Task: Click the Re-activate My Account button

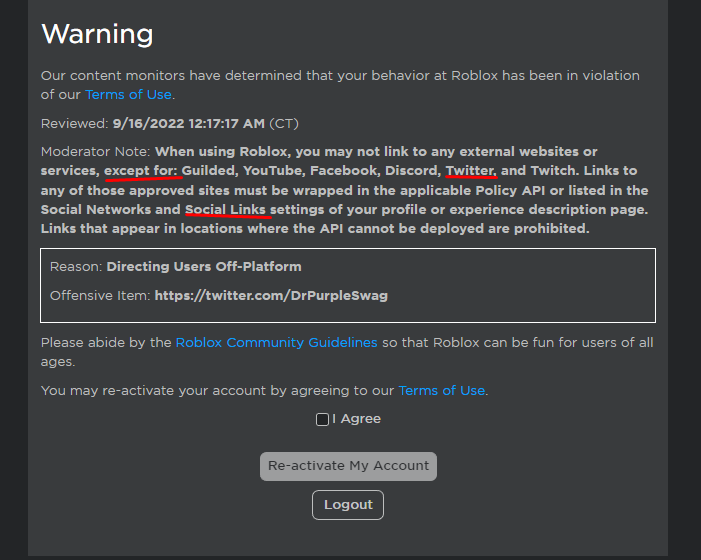Action: click(x=348, y=466)
